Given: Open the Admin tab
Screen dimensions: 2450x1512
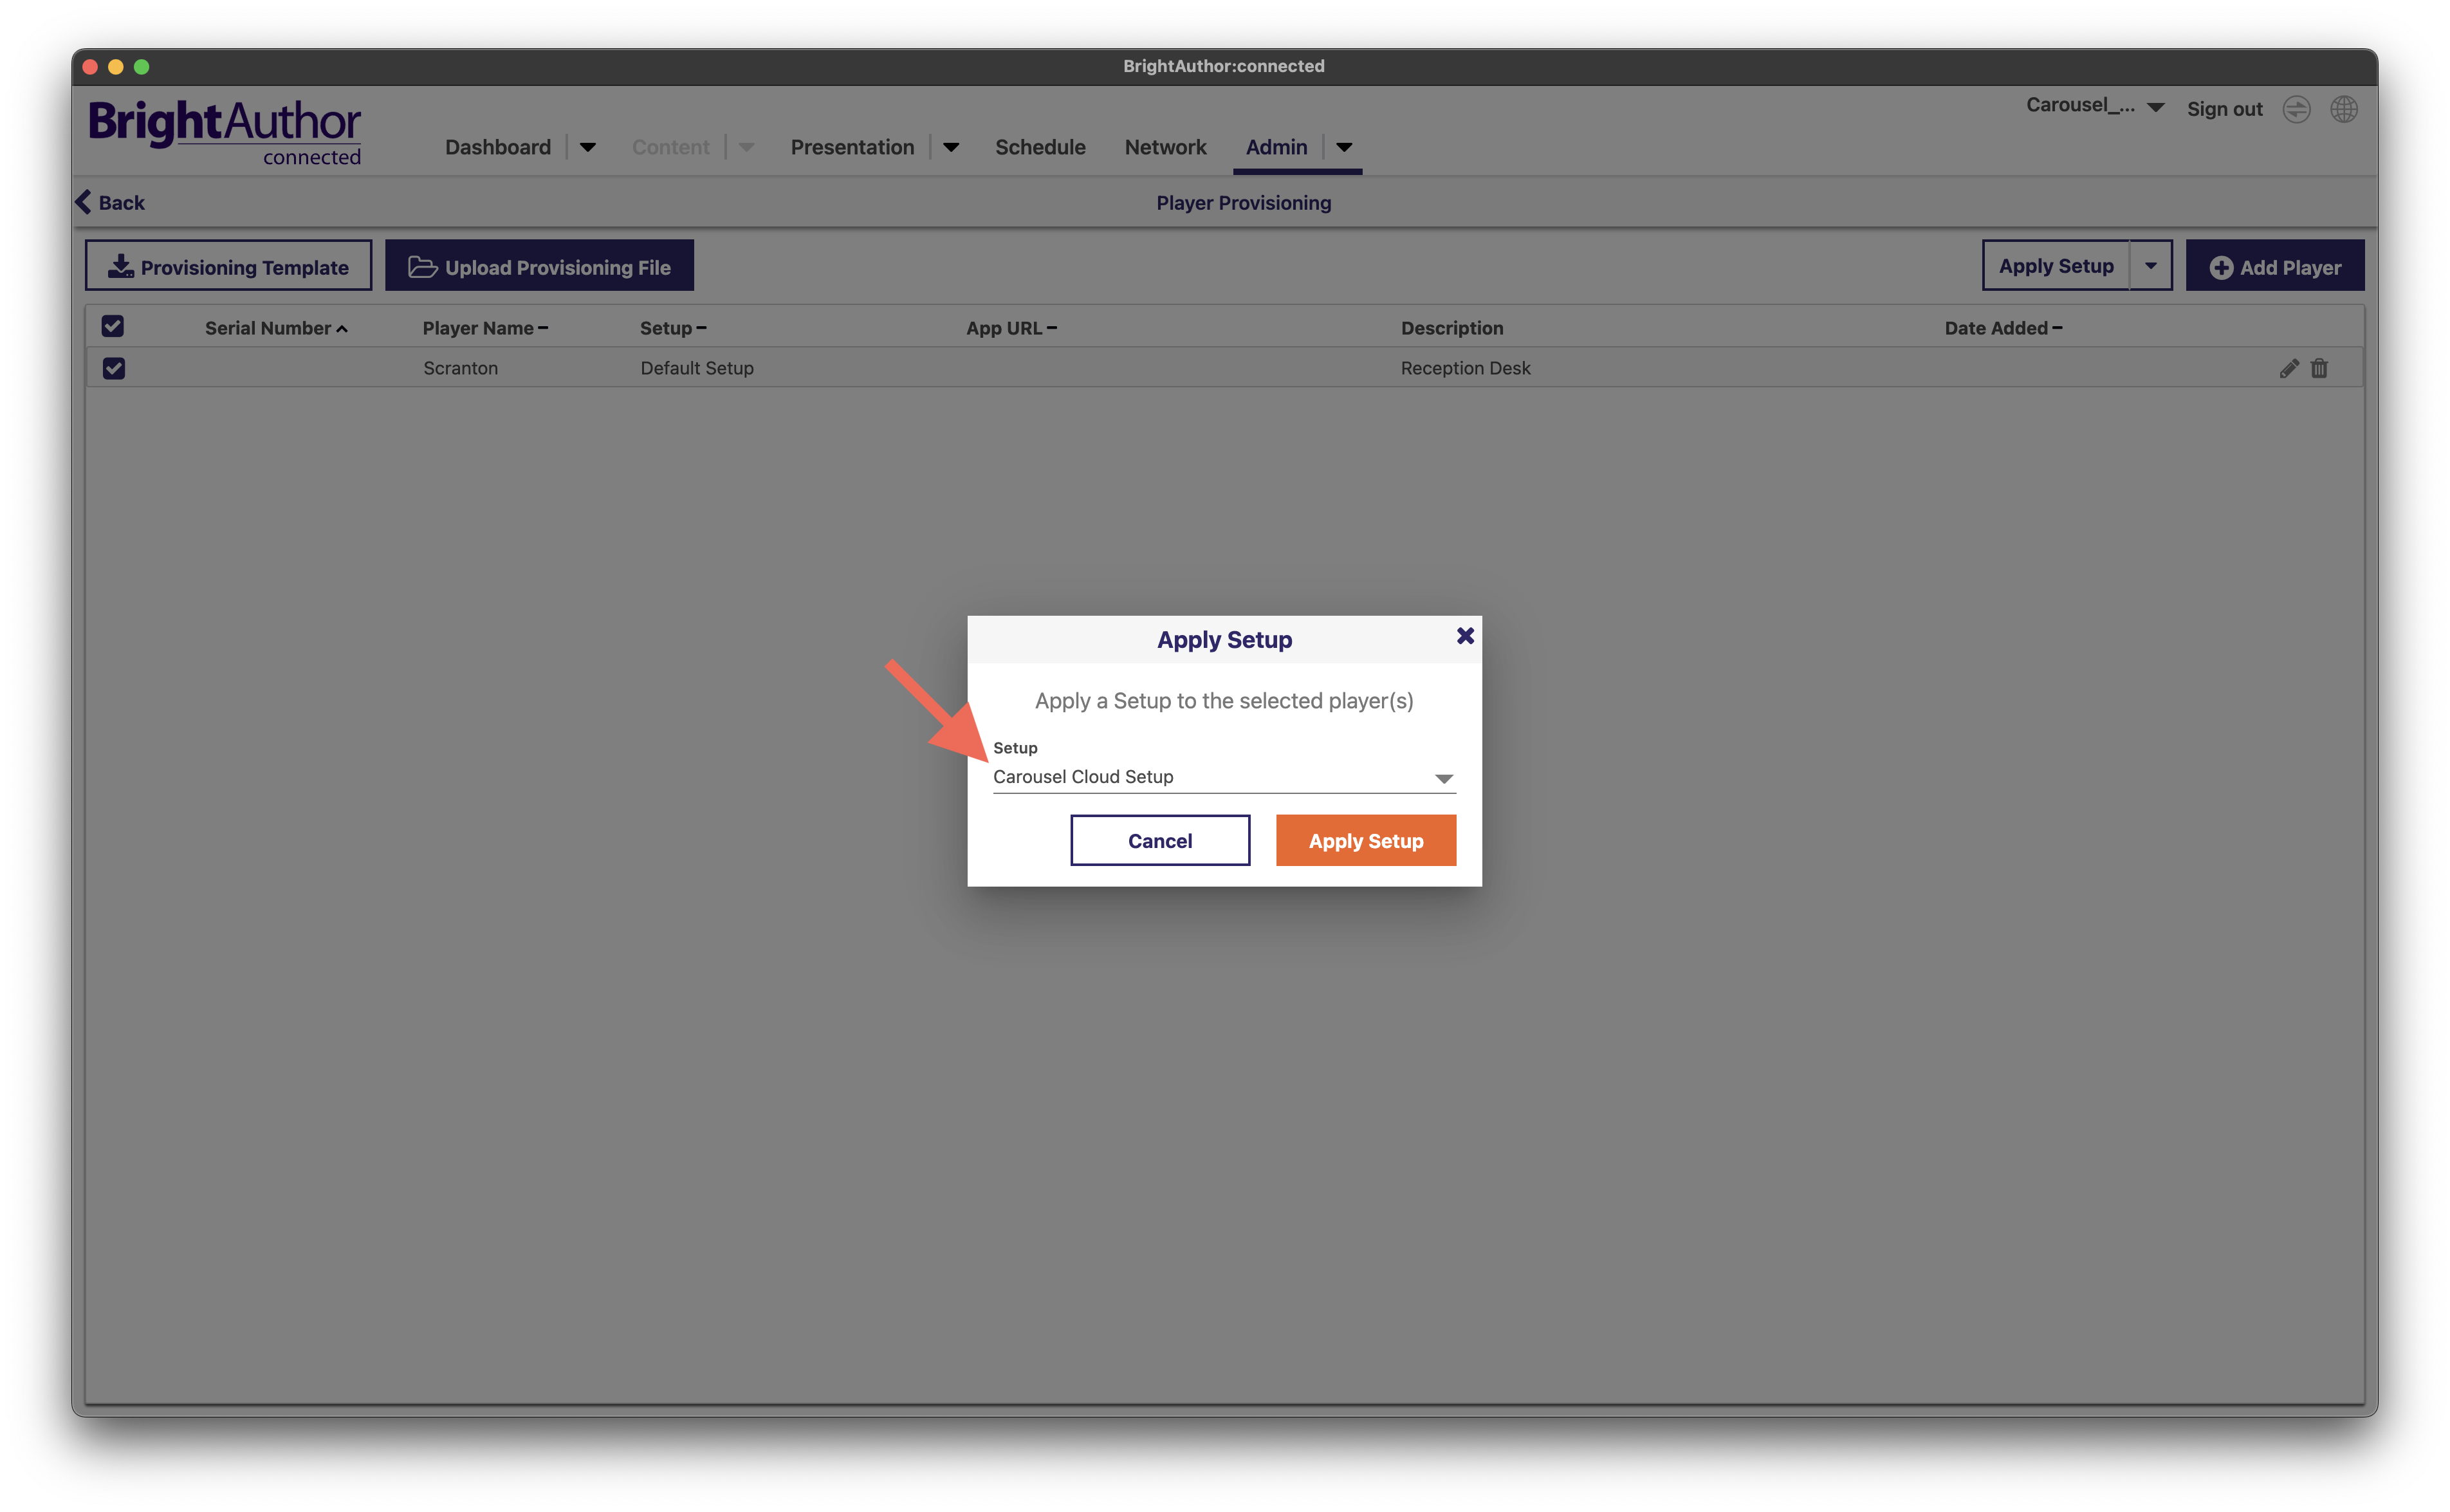Looking at the screenshot, I should pos(1276,147).
